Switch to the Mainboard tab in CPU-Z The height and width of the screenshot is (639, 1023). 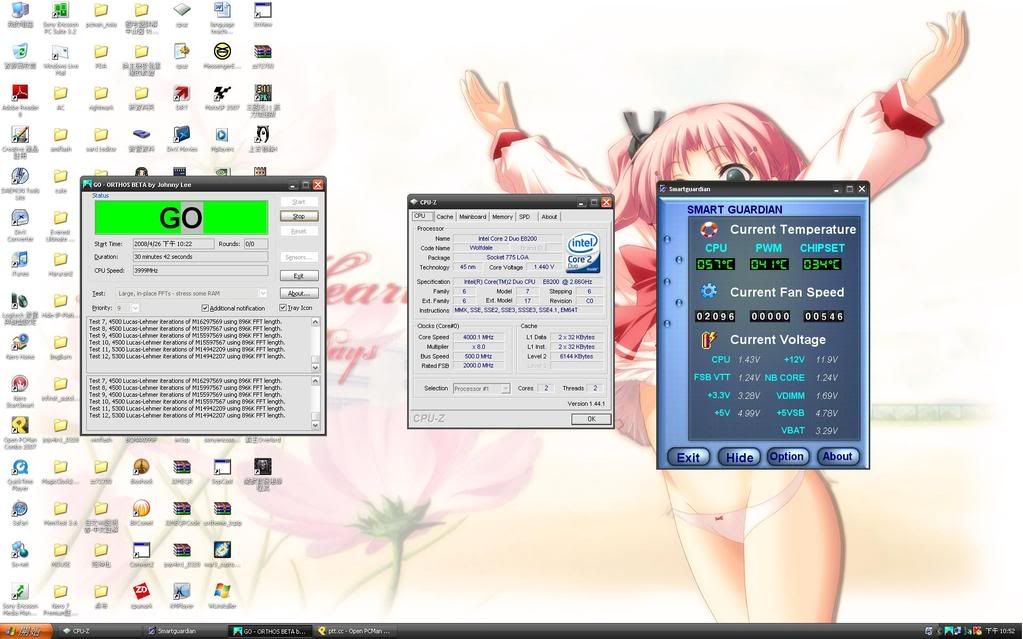pos(472,217)
